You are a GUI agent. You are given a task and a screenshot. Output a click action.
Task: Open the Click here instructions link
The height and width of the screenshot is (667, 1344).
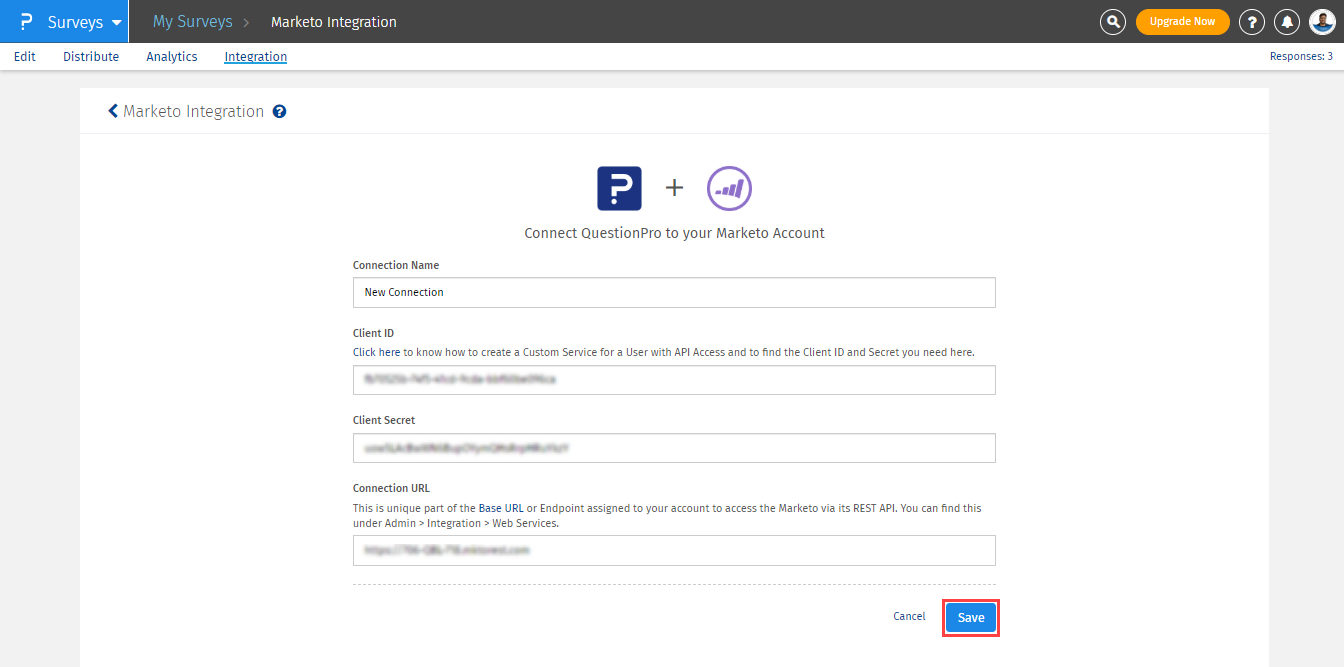376,351
